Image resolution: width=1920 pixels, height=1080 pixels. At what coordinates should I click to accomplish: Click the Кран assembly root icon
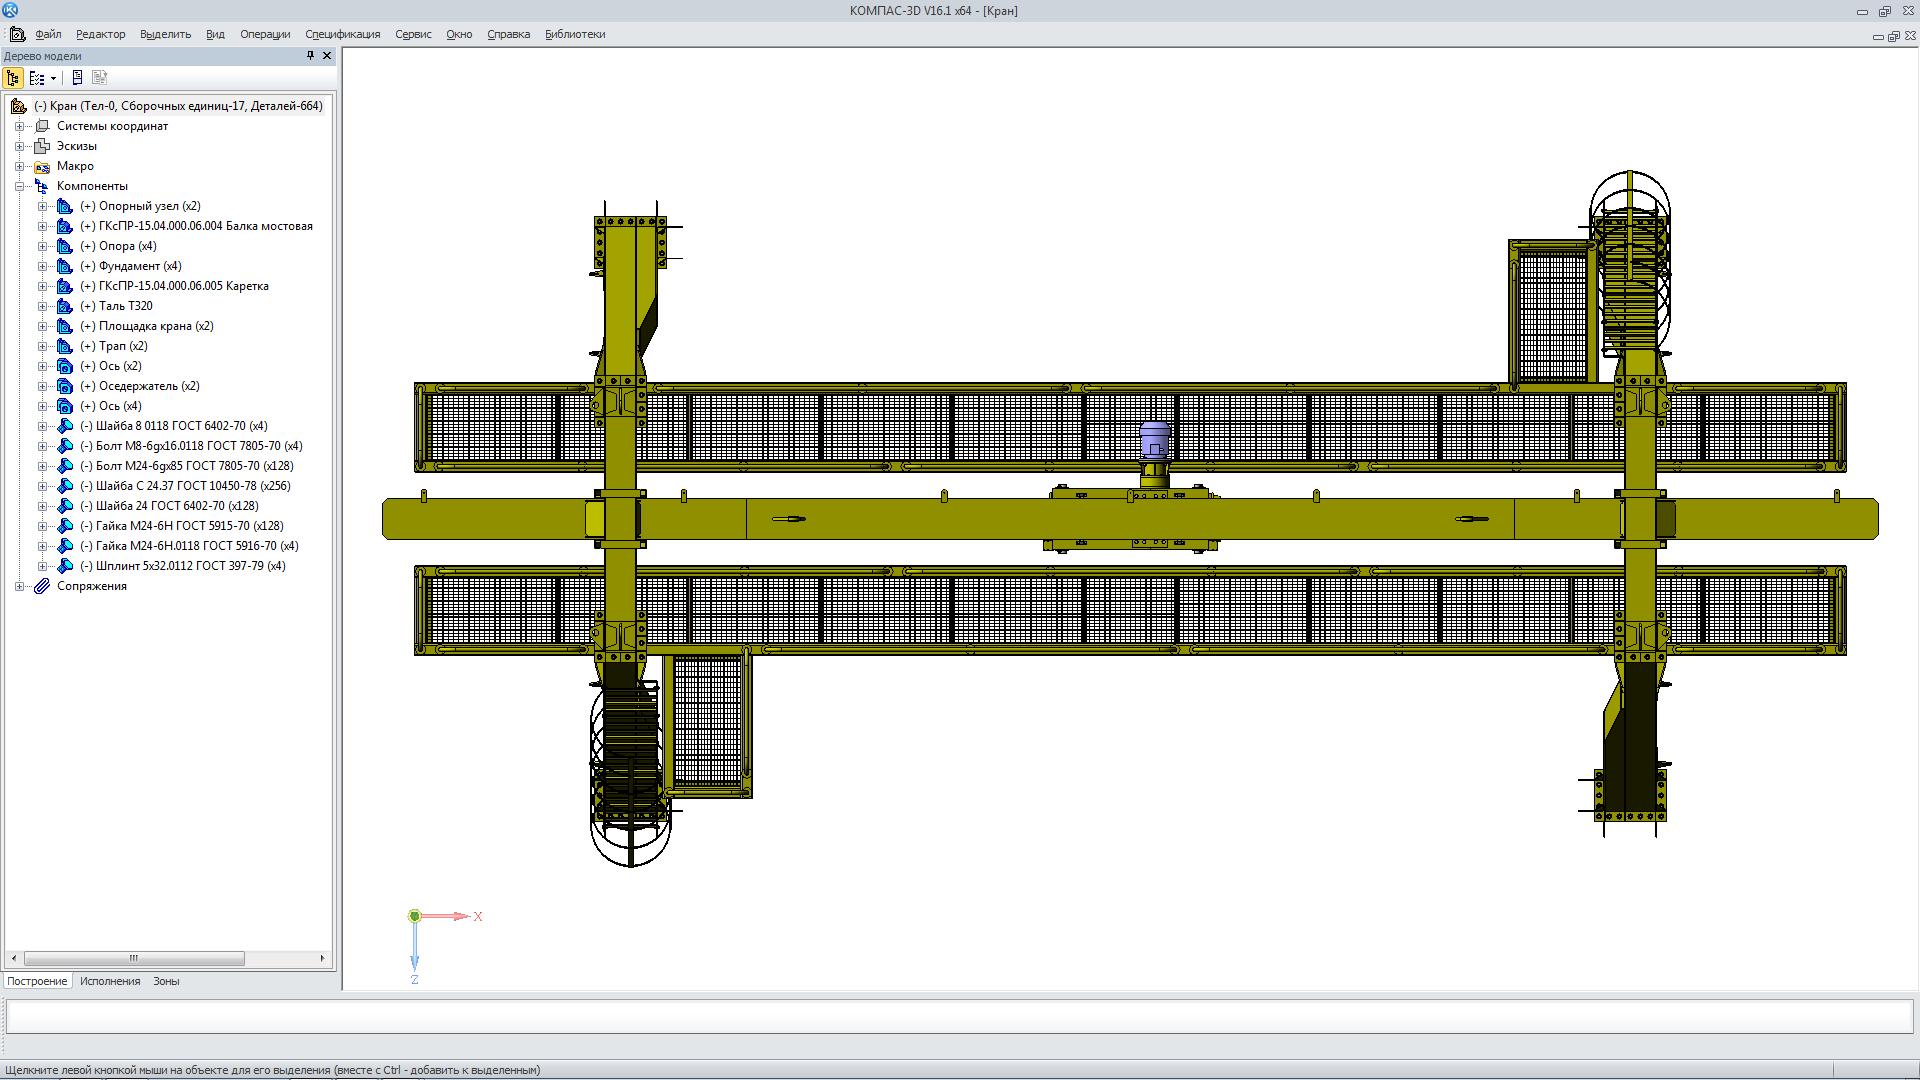pos(18,106)
